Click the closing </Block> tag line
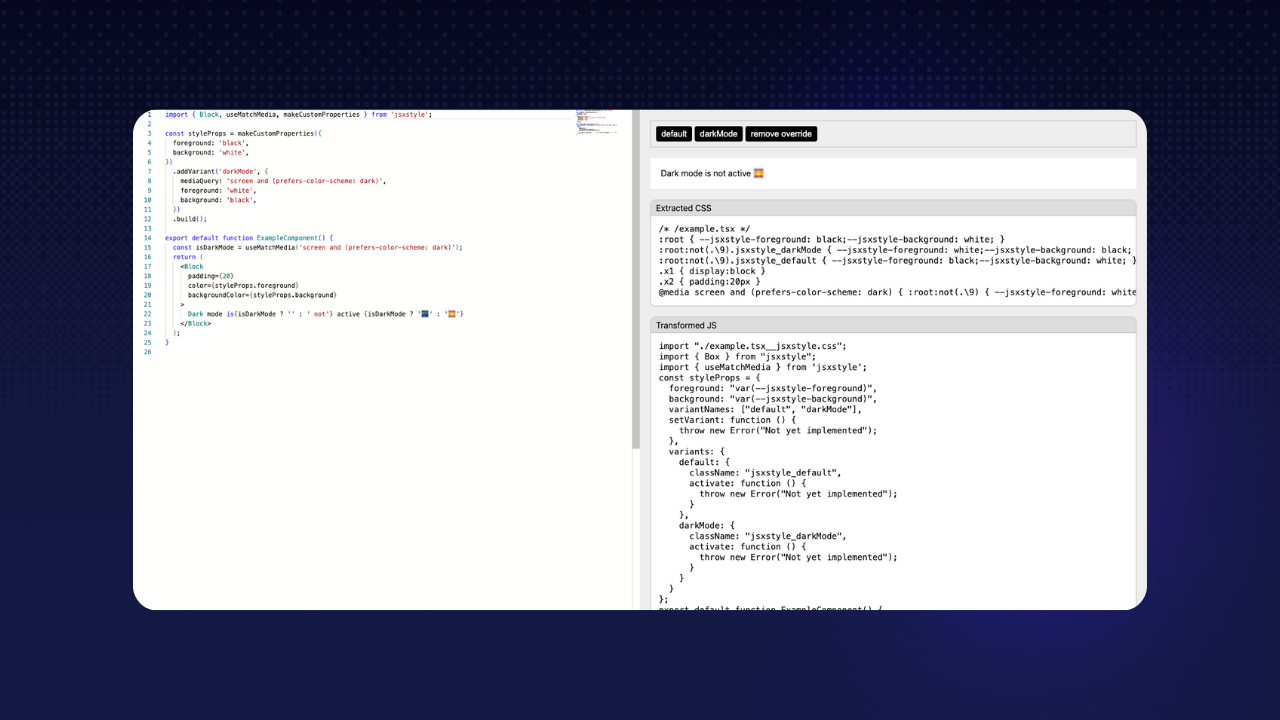Image resolution: width=1280 pixels, height=720 pixels. (x=196, y=323)
